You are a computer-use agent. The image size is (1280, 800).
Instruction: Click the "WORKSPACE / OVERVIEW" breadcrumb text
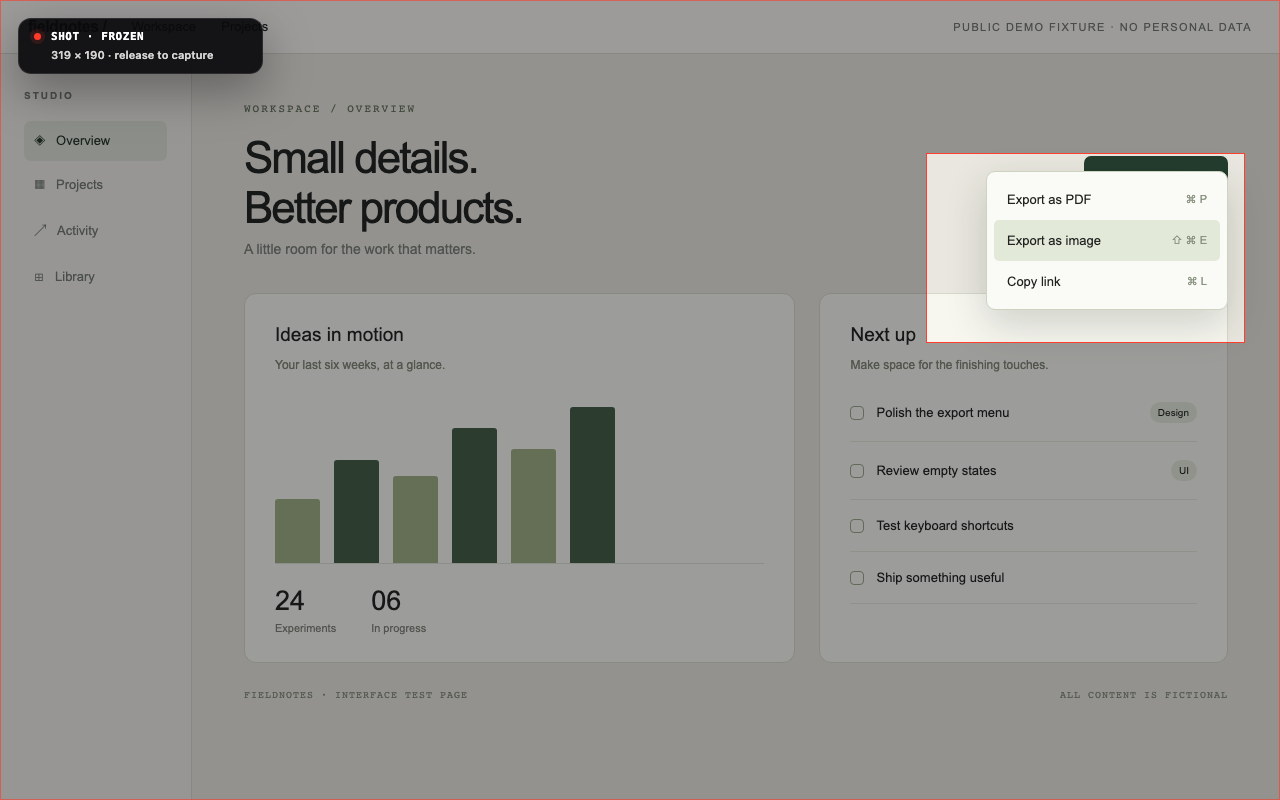tap(329, 109)
